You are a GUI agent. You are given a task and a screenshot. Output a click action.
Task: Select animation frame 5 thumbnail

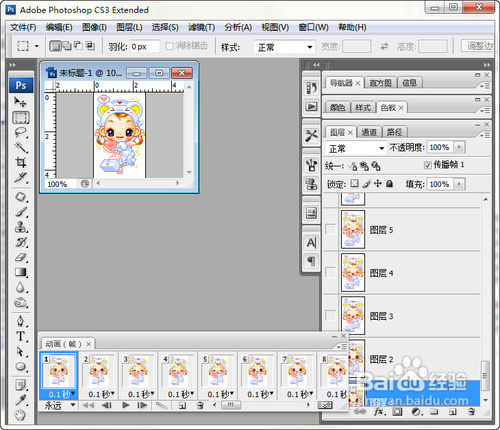[217, 371]
